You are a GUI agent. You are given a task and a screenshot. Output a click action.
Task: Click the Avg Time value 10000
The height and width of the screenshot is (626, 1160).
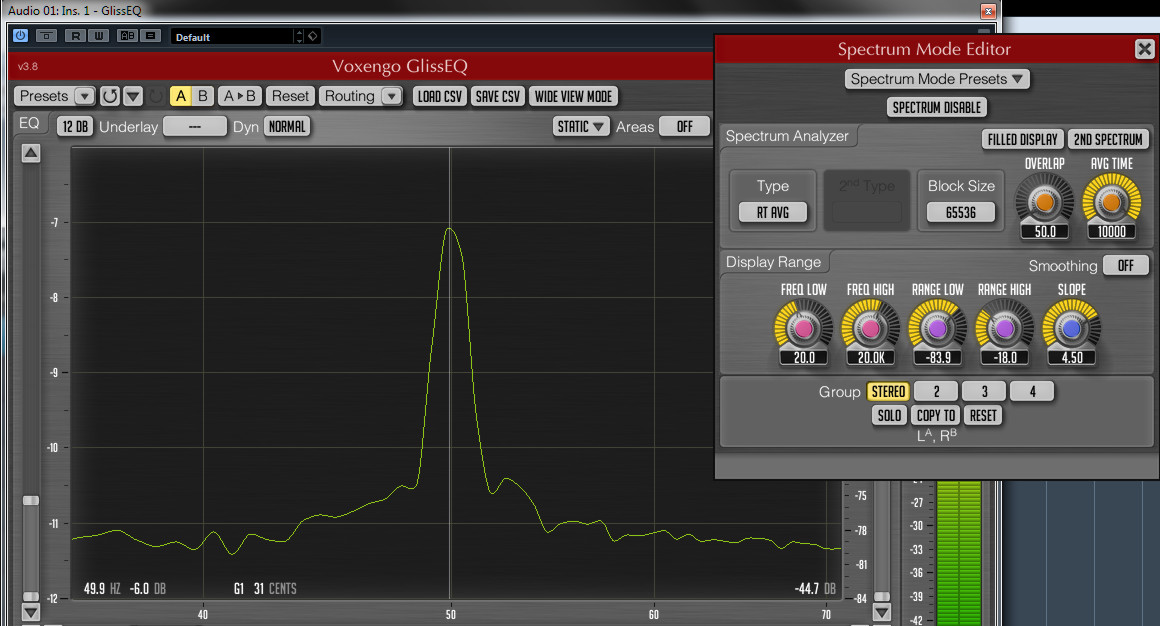tap(1111, 232)
